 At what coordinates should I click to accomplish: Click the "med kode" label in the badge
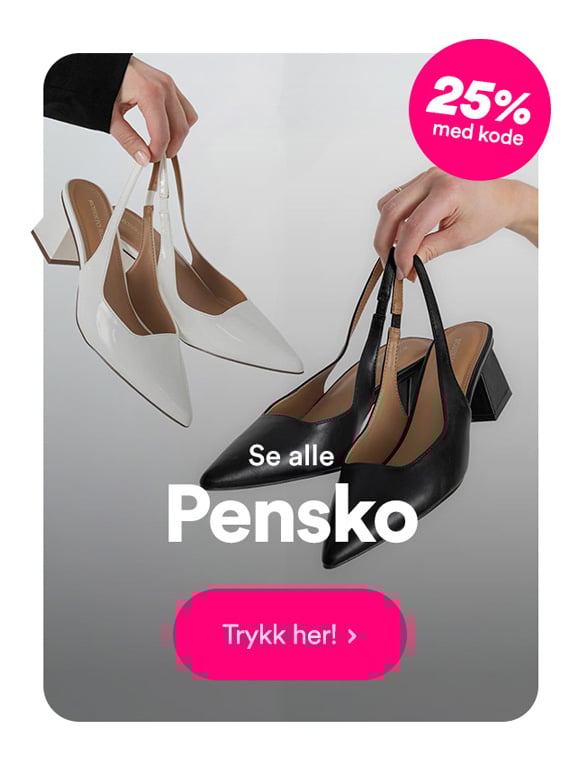478,133
